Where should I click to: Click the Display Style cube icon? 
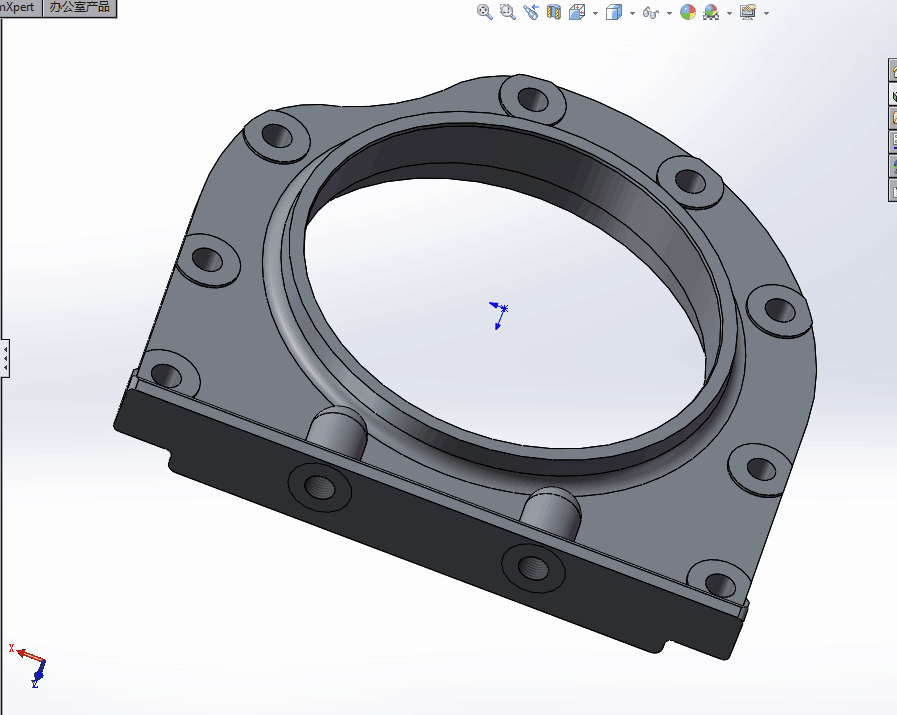pyautogui.click(x=614, y=11)
